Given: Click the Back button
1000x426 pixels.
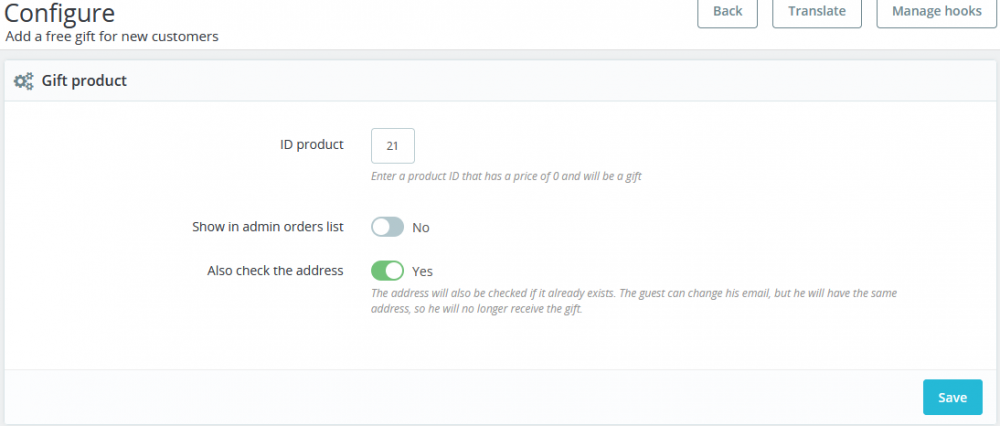Looking at the screenshot, I should point(728,12).
